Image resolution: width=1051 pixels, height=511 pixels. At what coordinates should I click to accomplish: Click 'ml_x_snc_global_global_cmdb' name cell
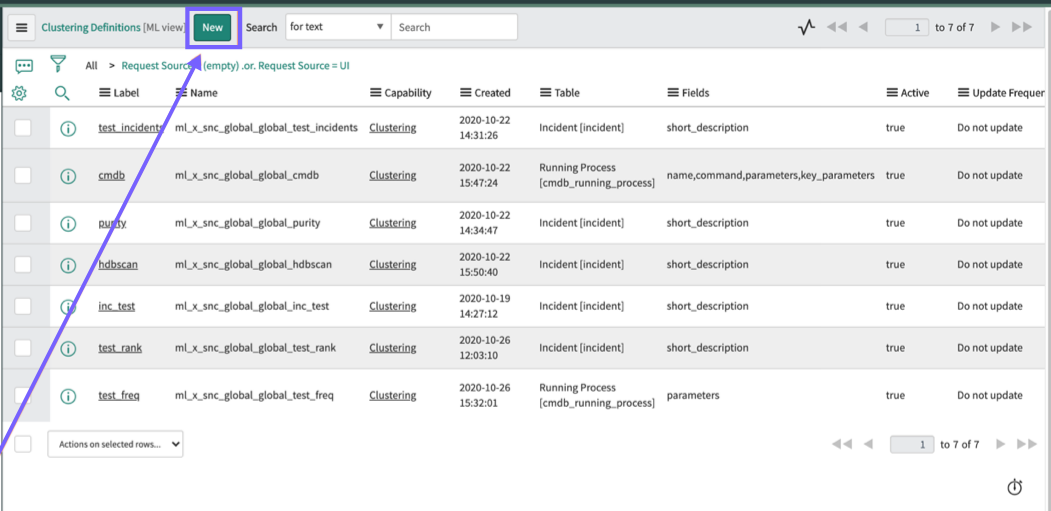coord(247,176)
